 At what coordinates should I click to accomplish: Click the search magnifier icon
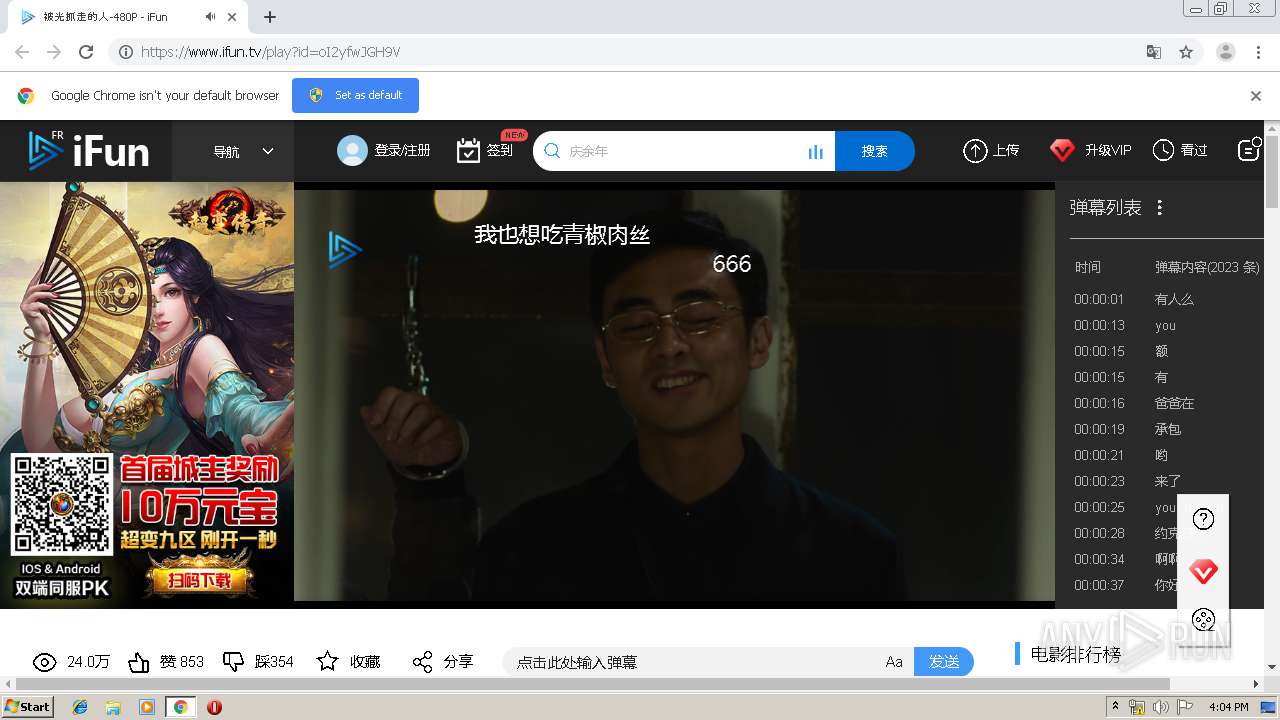tap(552, 151)
